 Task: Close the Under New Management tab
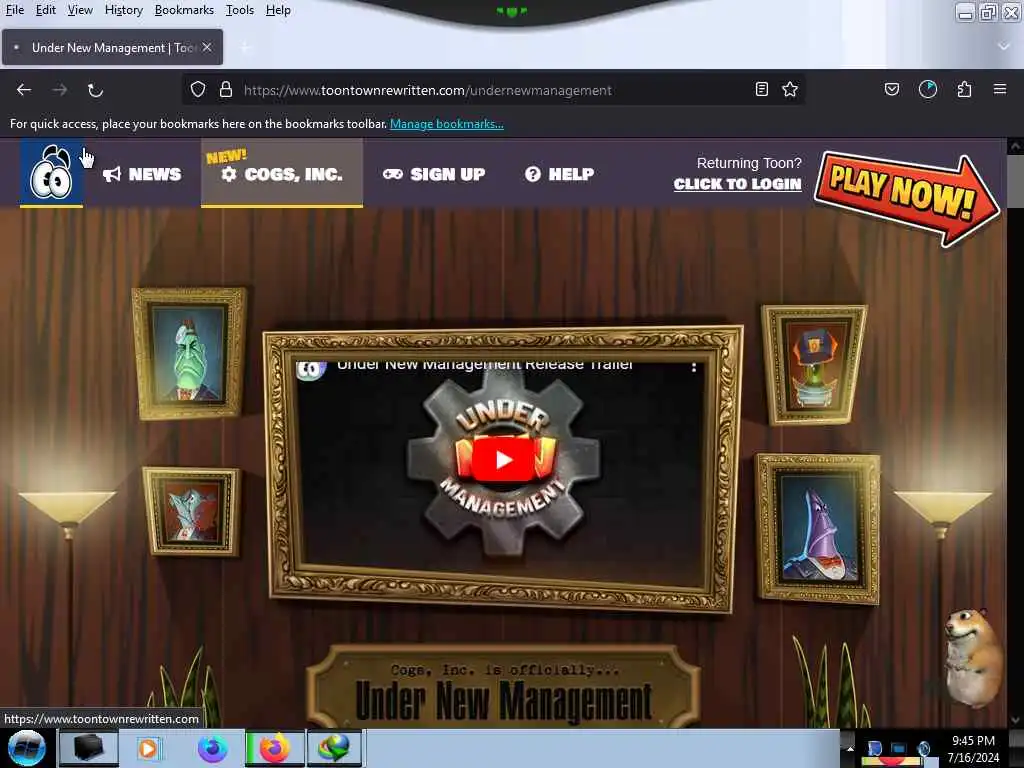coord(207,47)
